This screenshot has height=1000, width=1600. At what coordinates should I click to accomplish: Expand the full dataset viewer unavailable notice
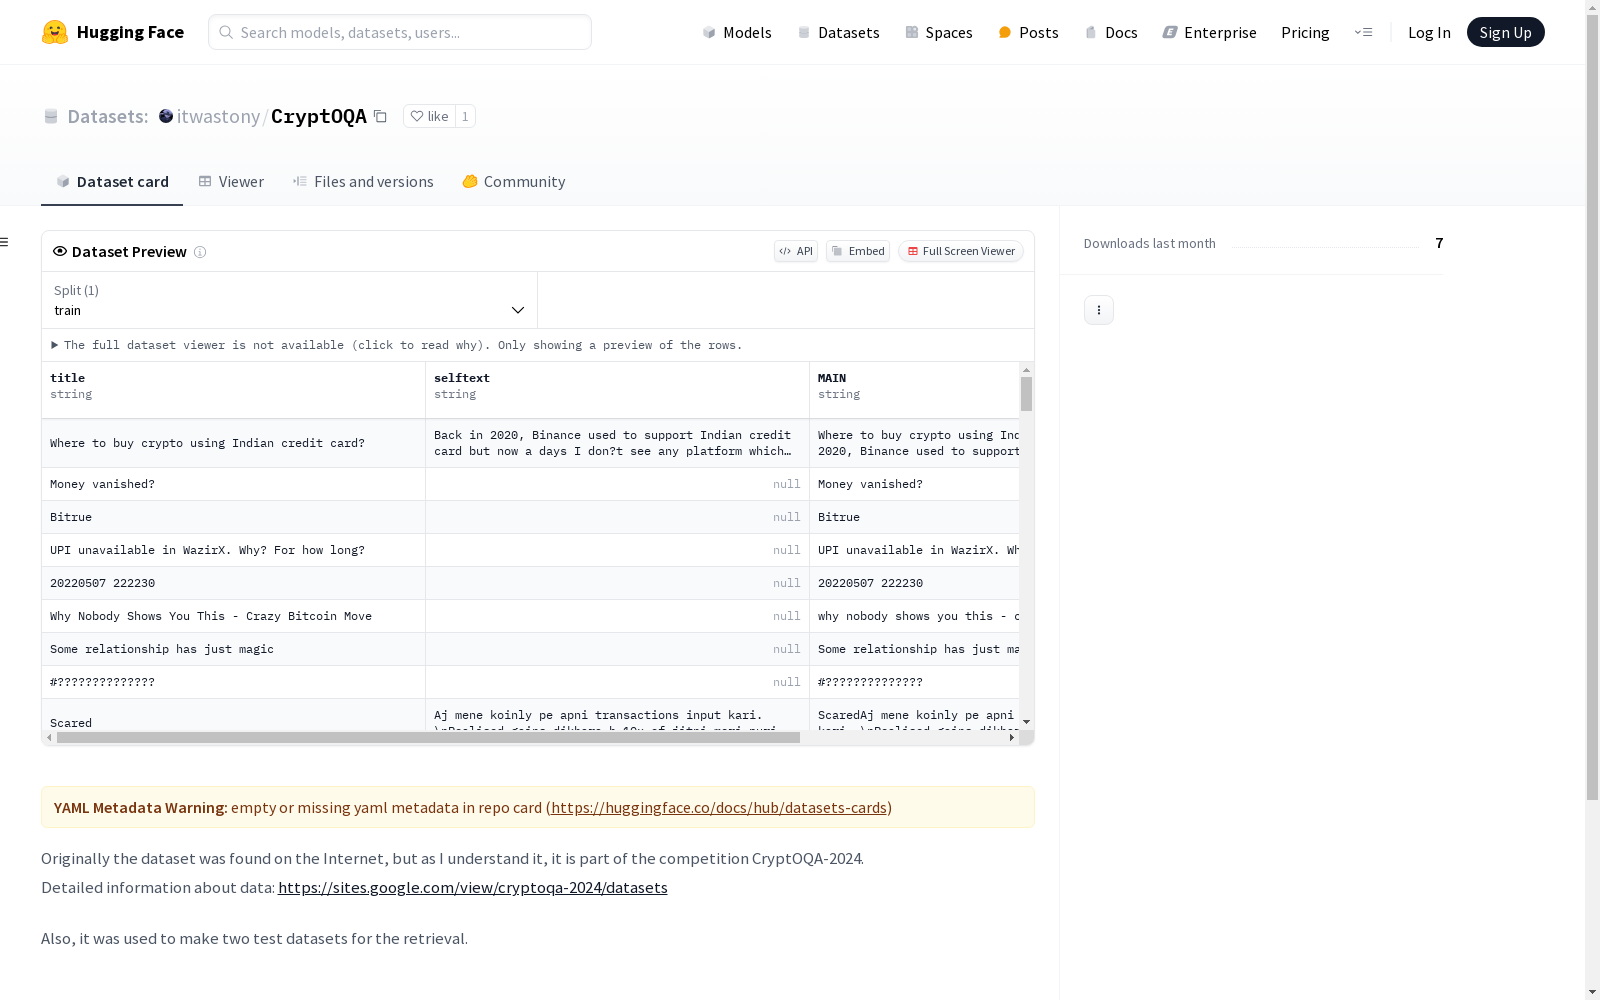396,345
